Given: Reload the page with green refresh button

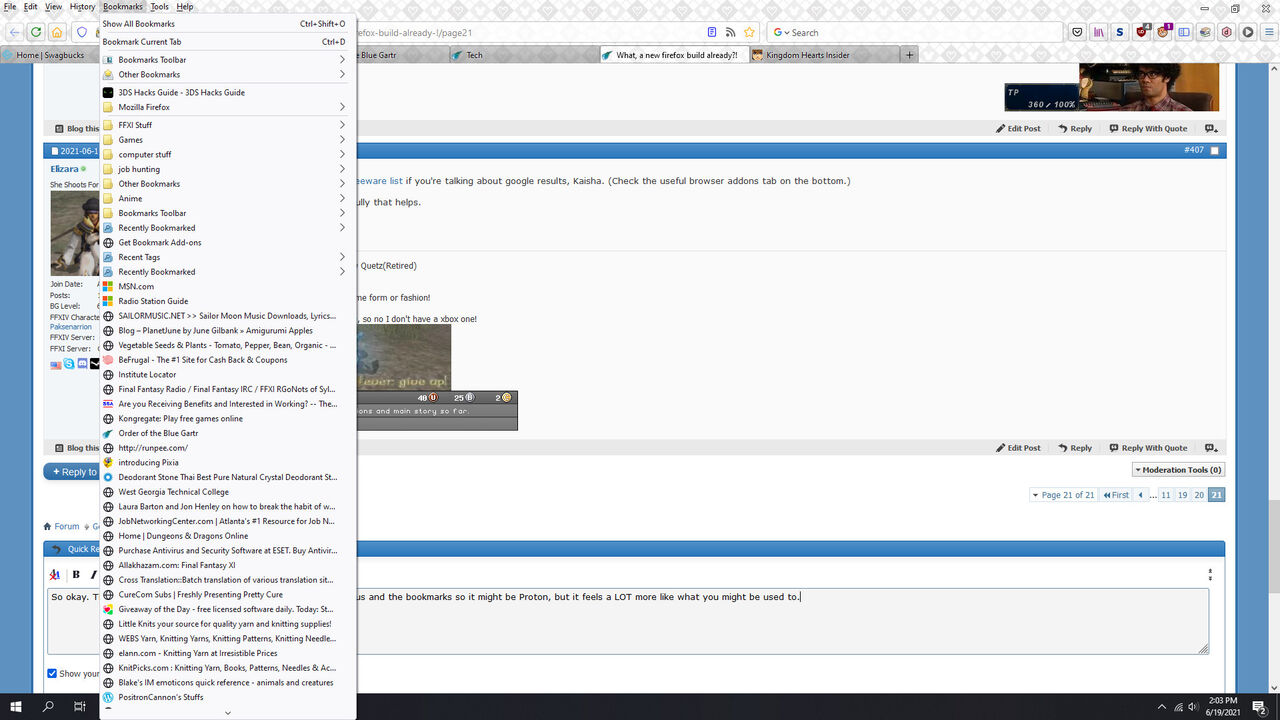Looking at the screenshot, I should tap(36, 32).
